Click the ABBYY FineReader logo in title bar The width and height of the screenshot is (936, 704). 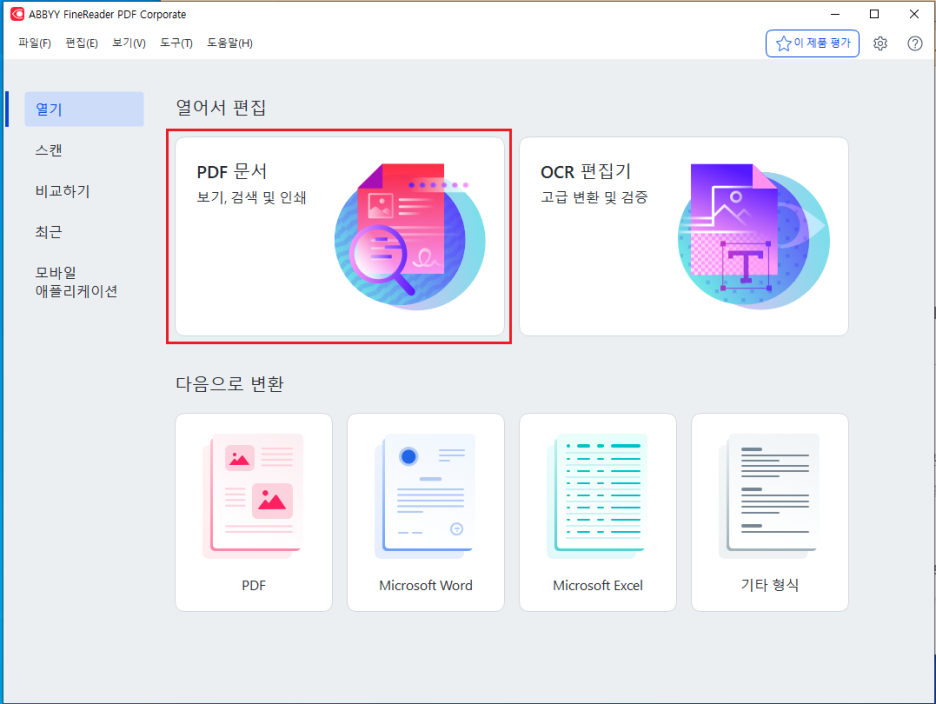[17, 14]
